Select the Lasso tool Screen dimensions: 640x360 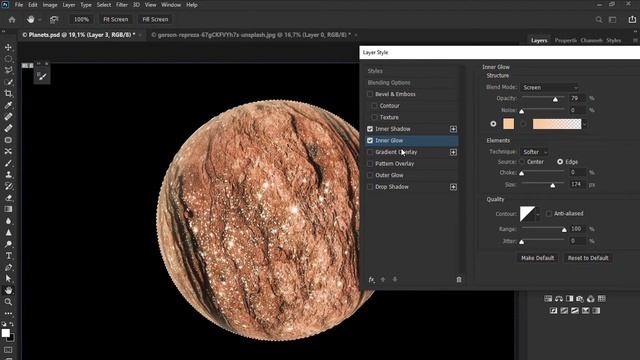coord(8,70)
